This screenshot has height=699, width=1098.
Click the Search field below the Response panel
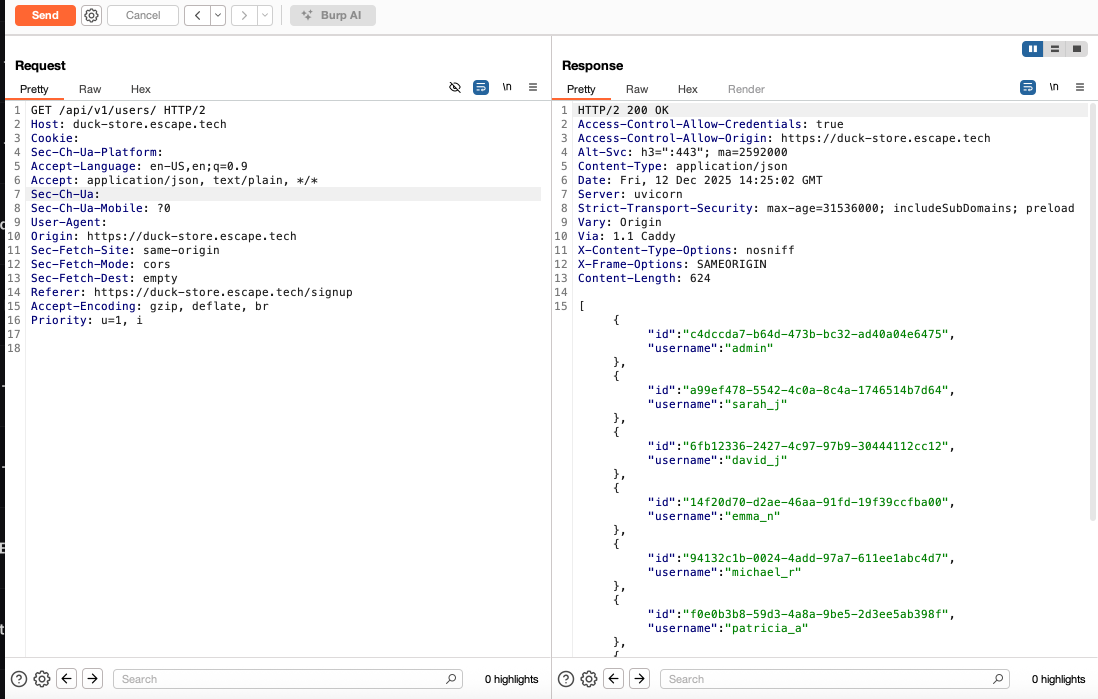(830, 678)
